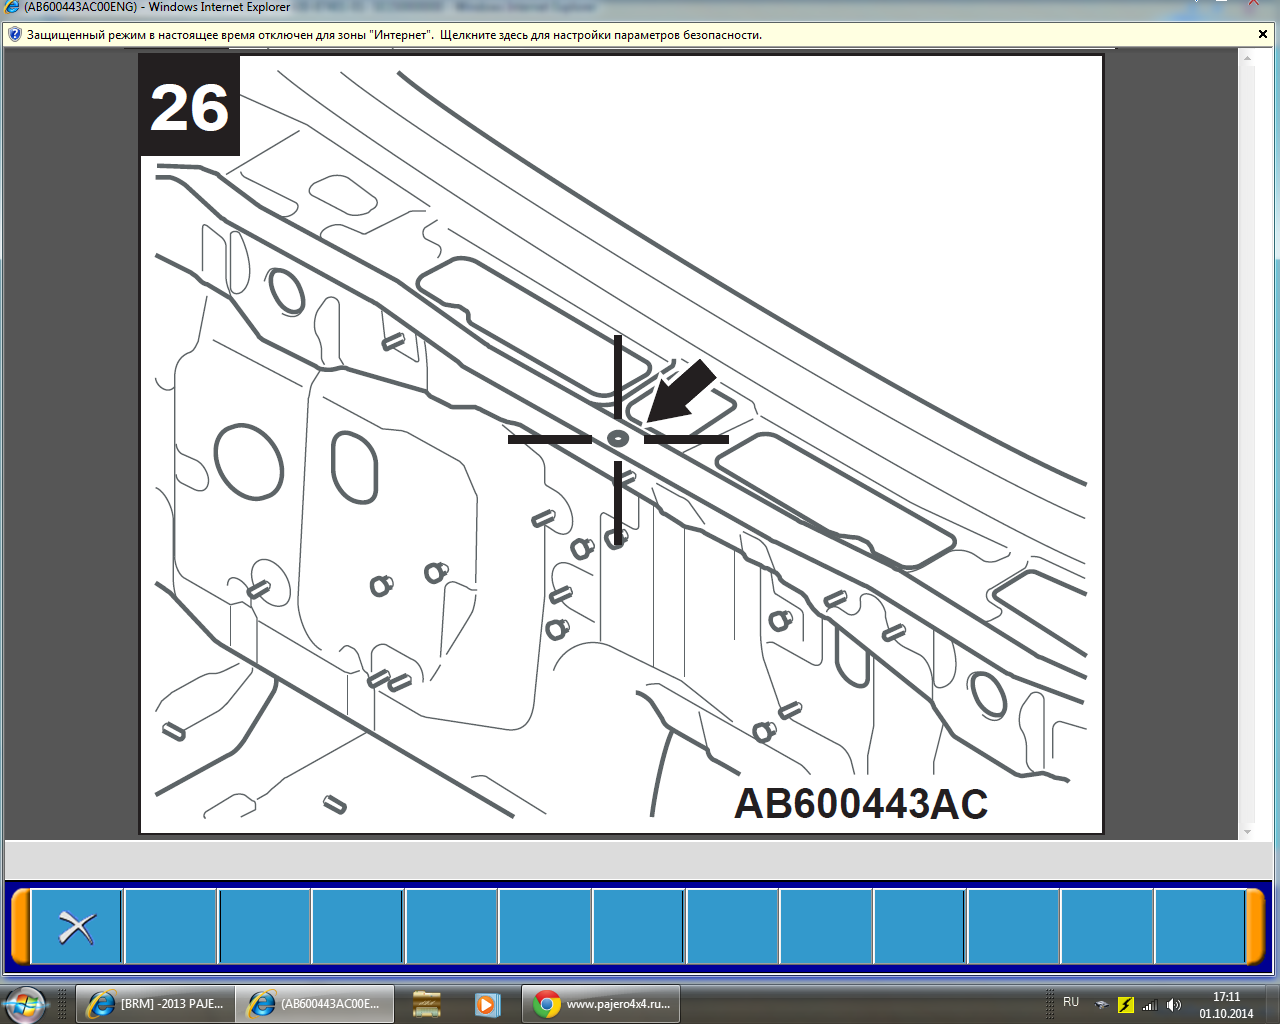Switch to the (AB600443AC00E... taskbar window
1280x1024 pixels.
(315, 1004)
